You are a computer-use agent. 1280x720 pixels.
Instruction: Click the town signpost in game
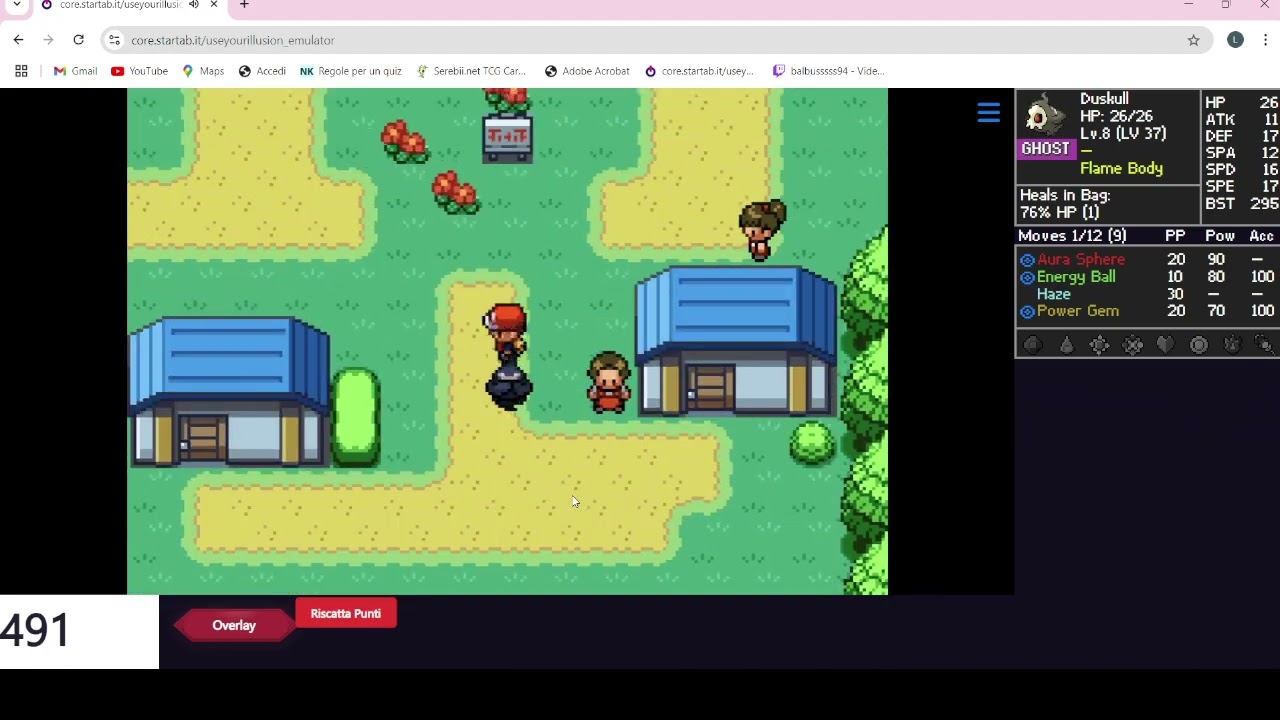click(x=507, y=138)
